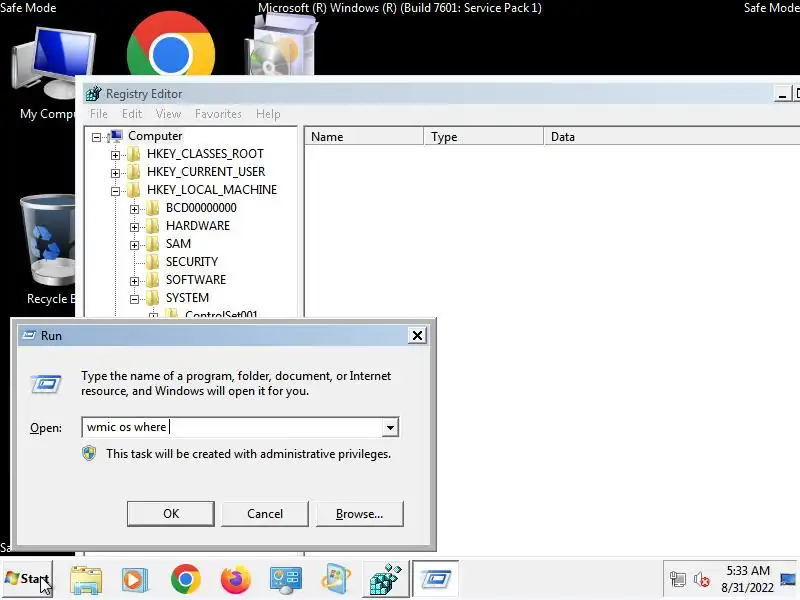The height and width of the screenshot is (600, 800).
Task: Click the Type column header
Action: pos(484,136)
